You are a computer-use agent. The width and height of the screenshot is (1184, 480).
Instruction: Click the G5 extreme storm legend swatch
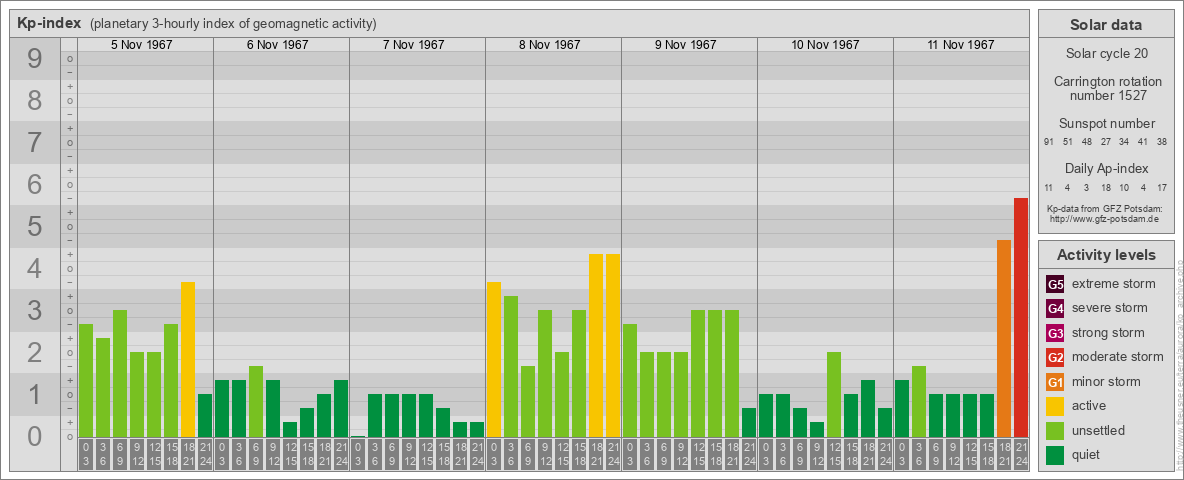(1055, 284)
